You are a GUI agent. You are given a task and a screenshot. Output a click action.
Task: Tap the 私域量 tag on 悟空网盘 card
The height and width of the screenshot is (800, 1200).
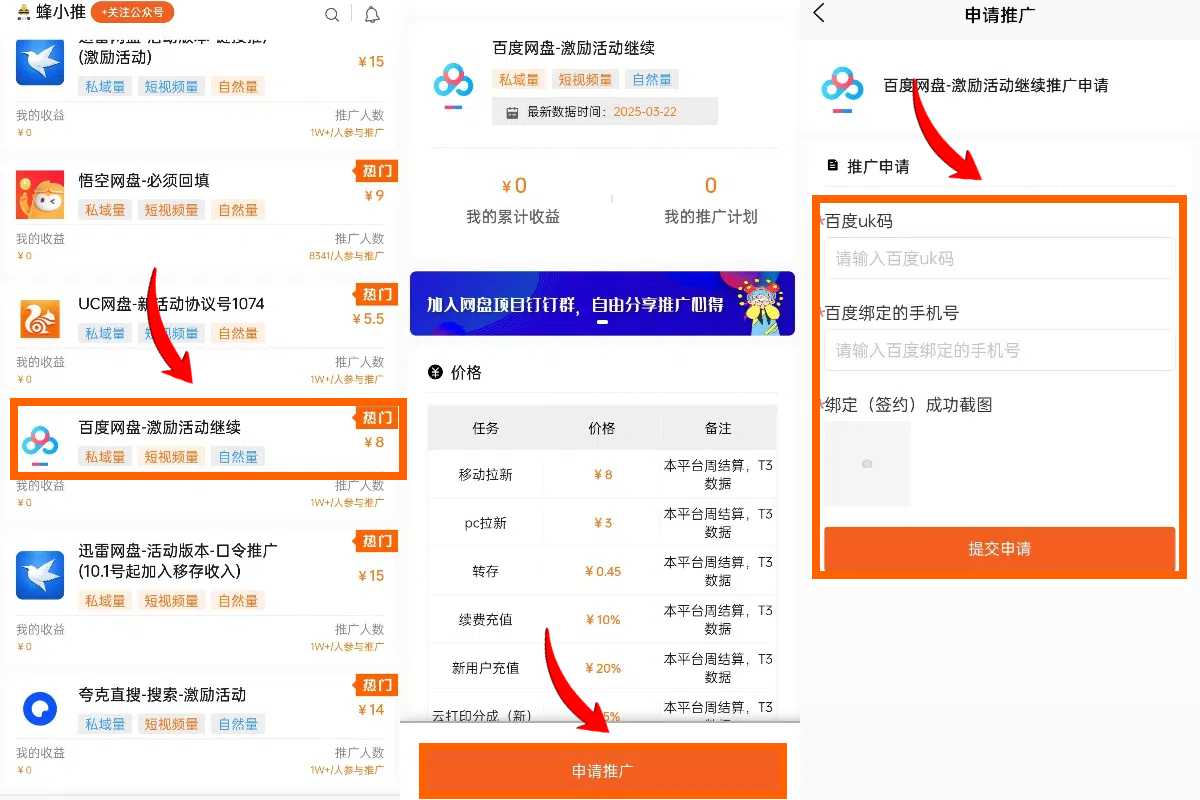105,210
